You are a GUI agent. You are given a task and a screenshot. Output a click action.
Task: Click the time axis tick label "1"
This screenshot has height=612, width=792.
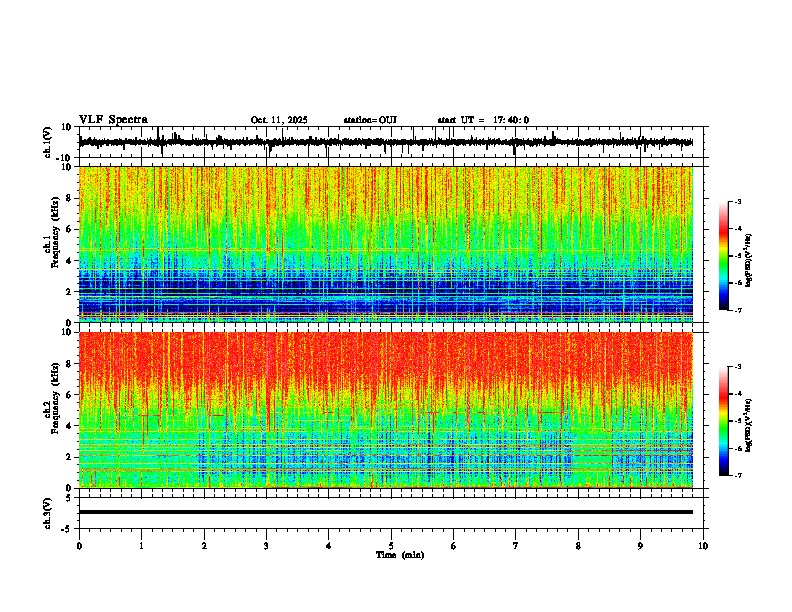[x=141, y=546]
